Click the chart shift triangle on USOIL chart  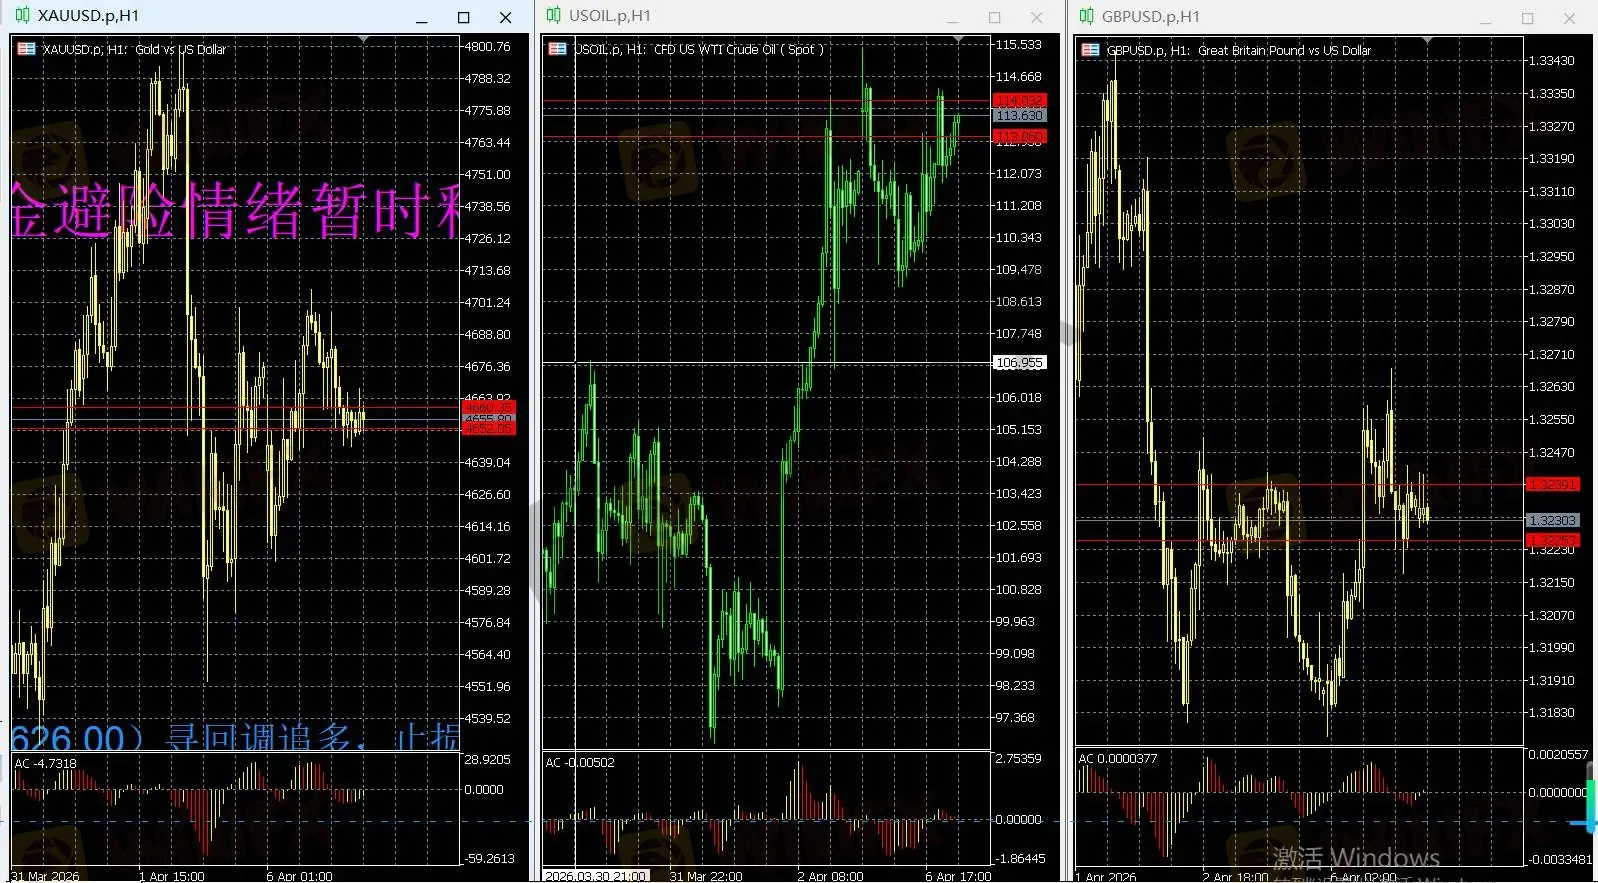pyautogui.click(x=958, y=39)
